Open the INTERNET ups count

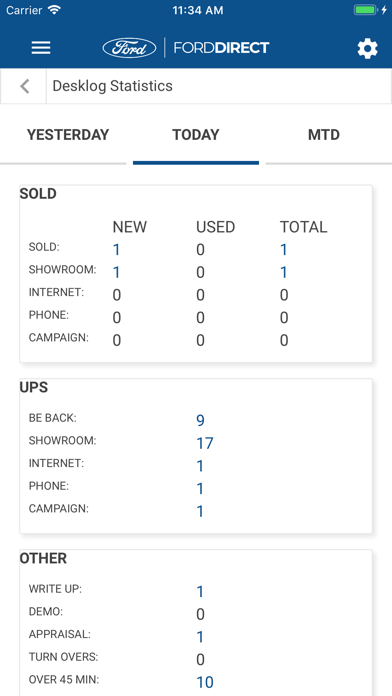(200, 466)
